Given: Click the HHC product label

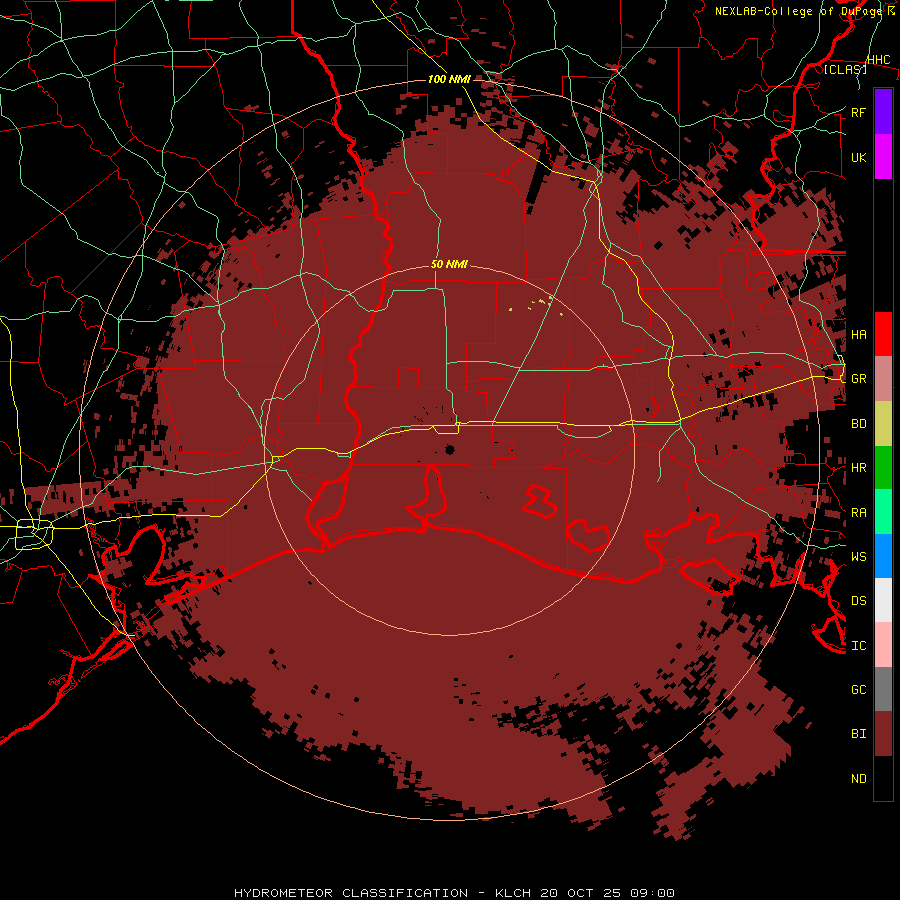Looking at the screenshot, I should point(878,60).
